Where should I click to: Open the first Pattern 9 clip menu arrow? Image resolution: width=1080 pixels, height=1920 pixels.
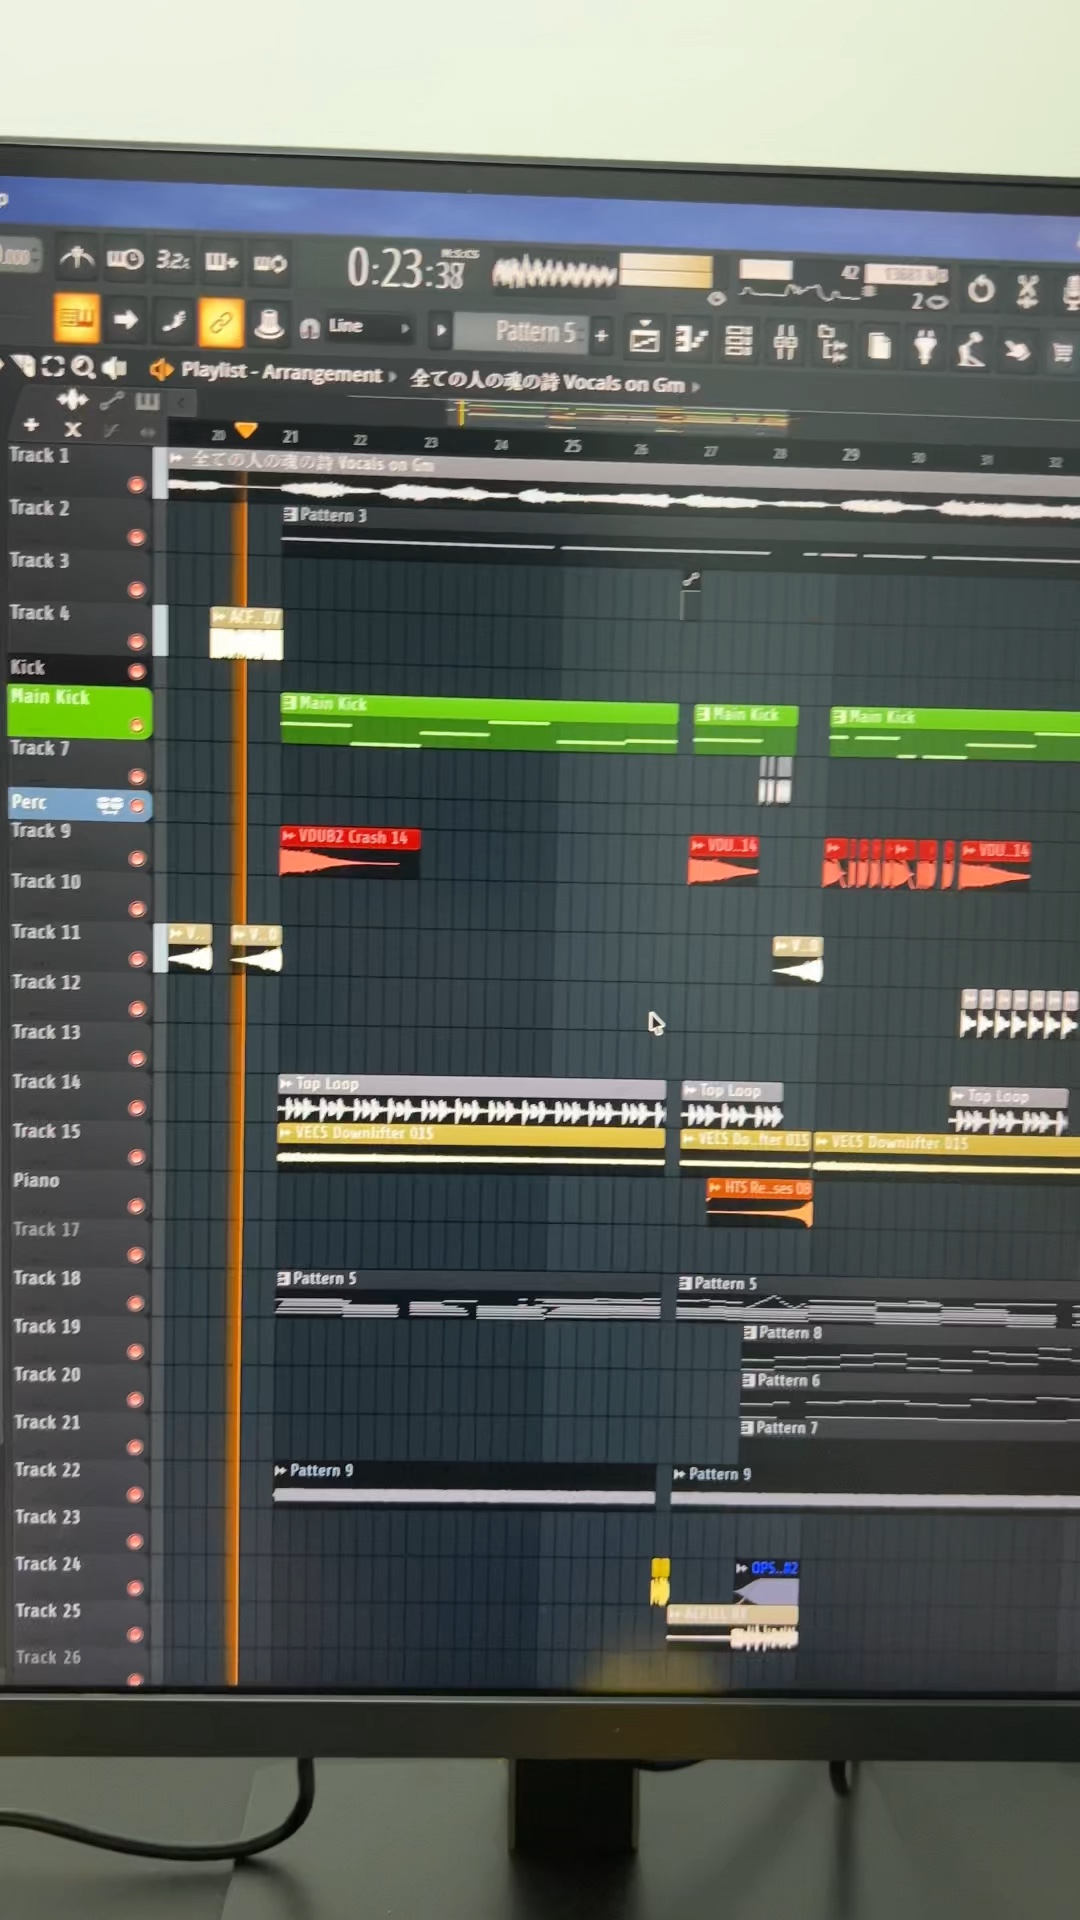point(281,1470)
